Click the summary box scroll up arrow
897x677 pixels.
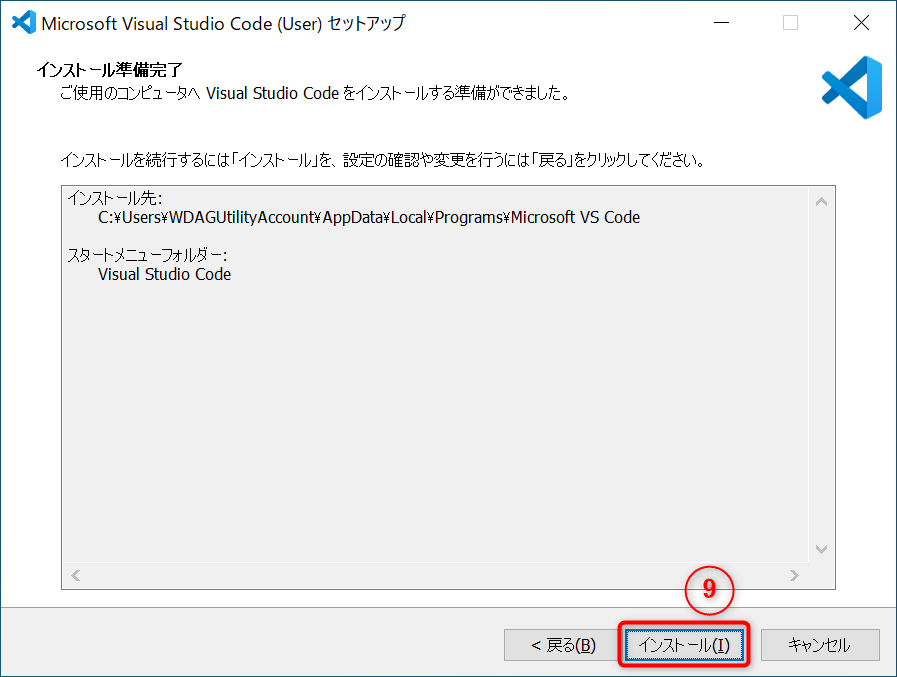coord(821,201)
